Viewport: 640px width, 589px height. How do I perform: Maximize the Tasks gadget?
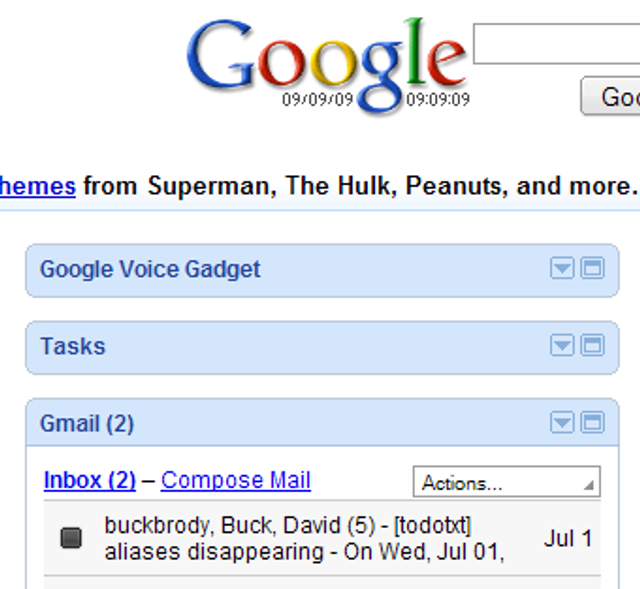pos(593,346)
